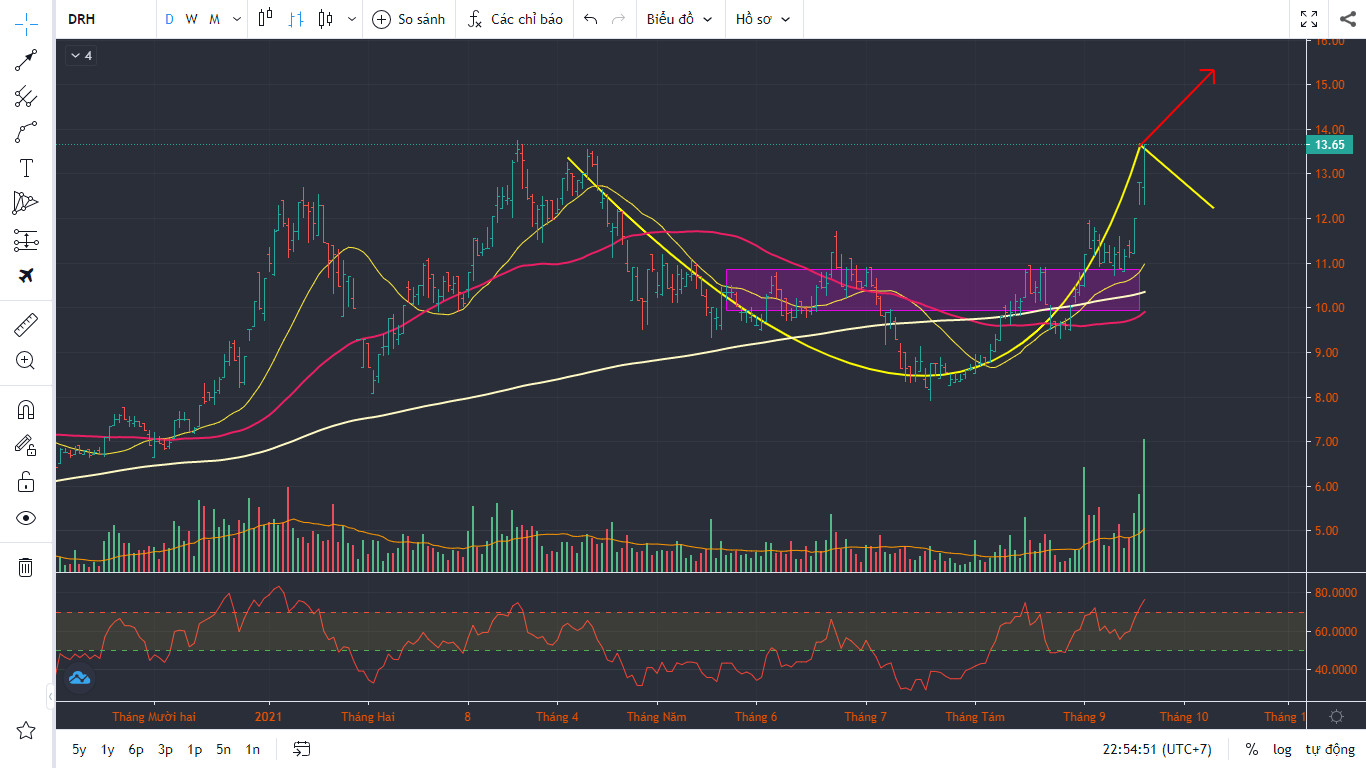Toggle magnet snap mode
Image resolution: width=1366 pixels, height=768 pixels.
pos(26,410)
